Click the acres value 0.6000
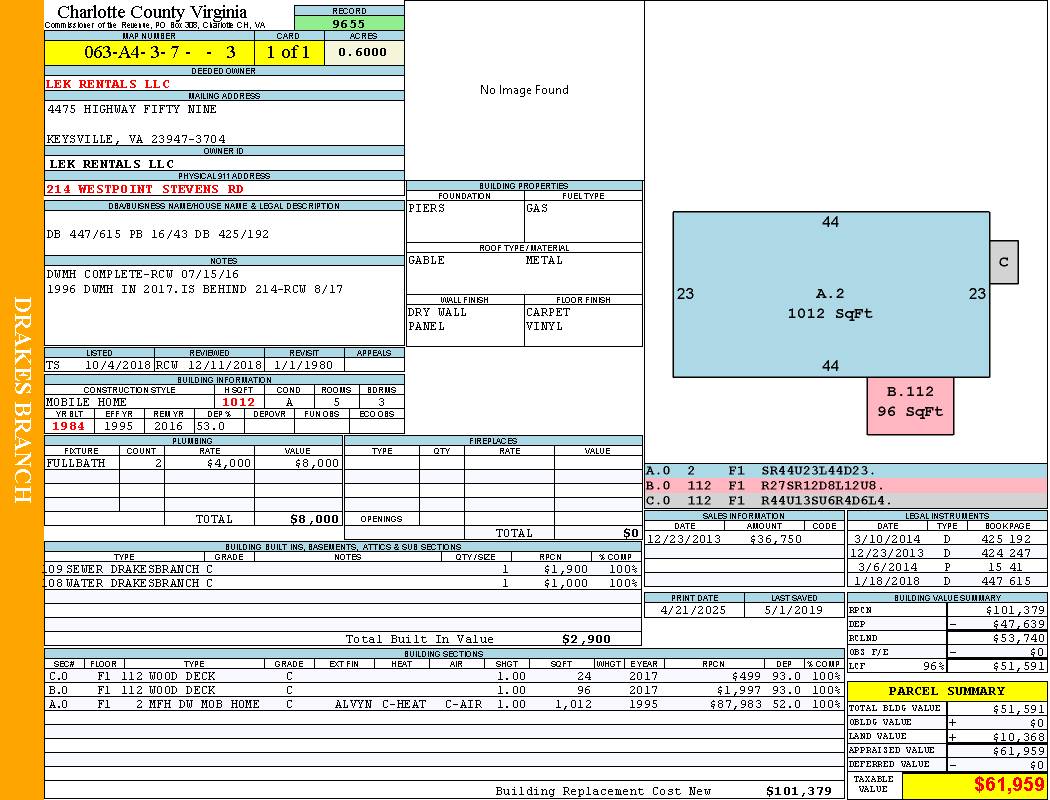This screenshot has width=1050, height=800. [363, 52]
